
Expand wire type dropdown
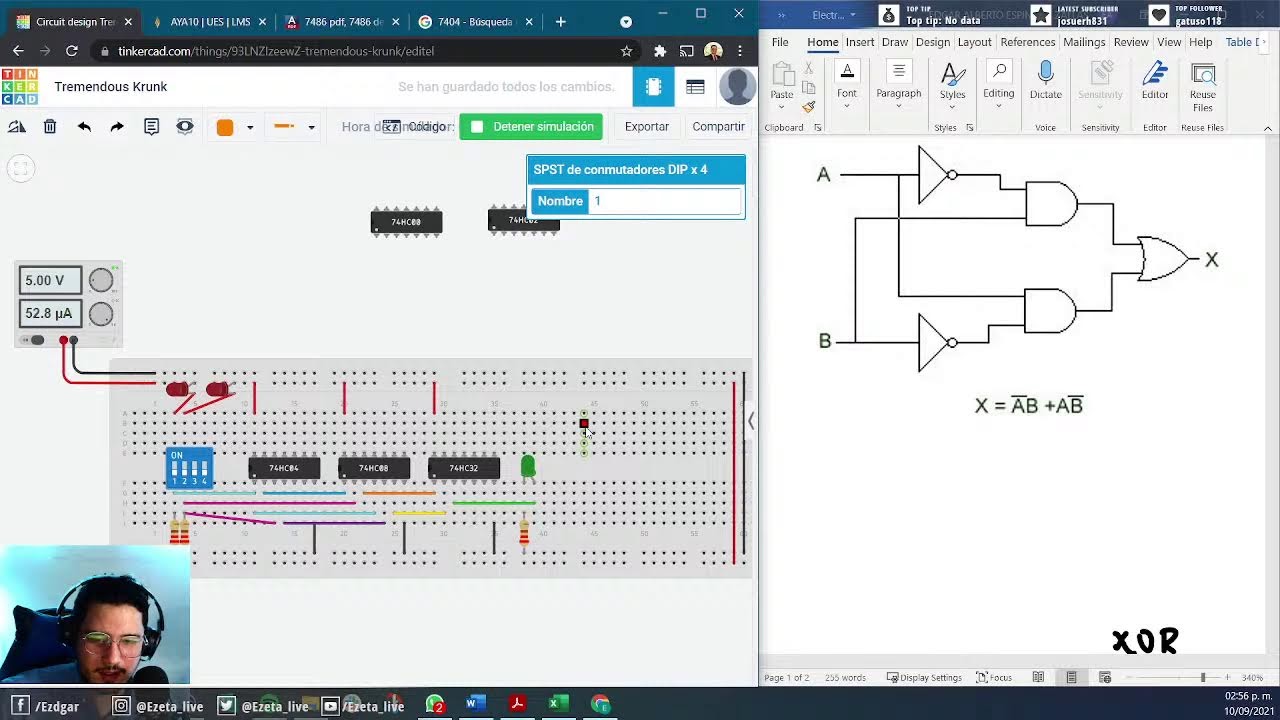311,128
